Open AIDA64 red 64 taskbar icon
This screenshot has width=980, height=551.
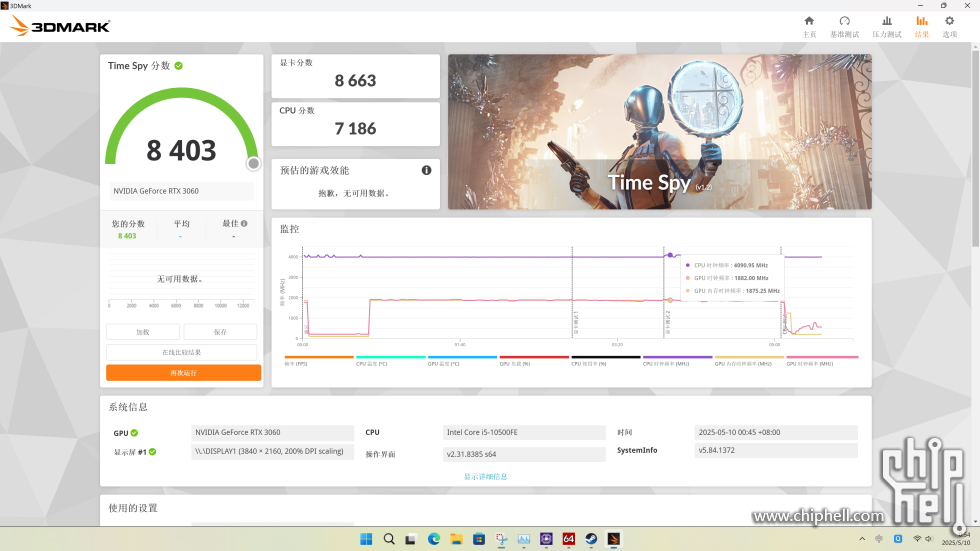(569, 539)
